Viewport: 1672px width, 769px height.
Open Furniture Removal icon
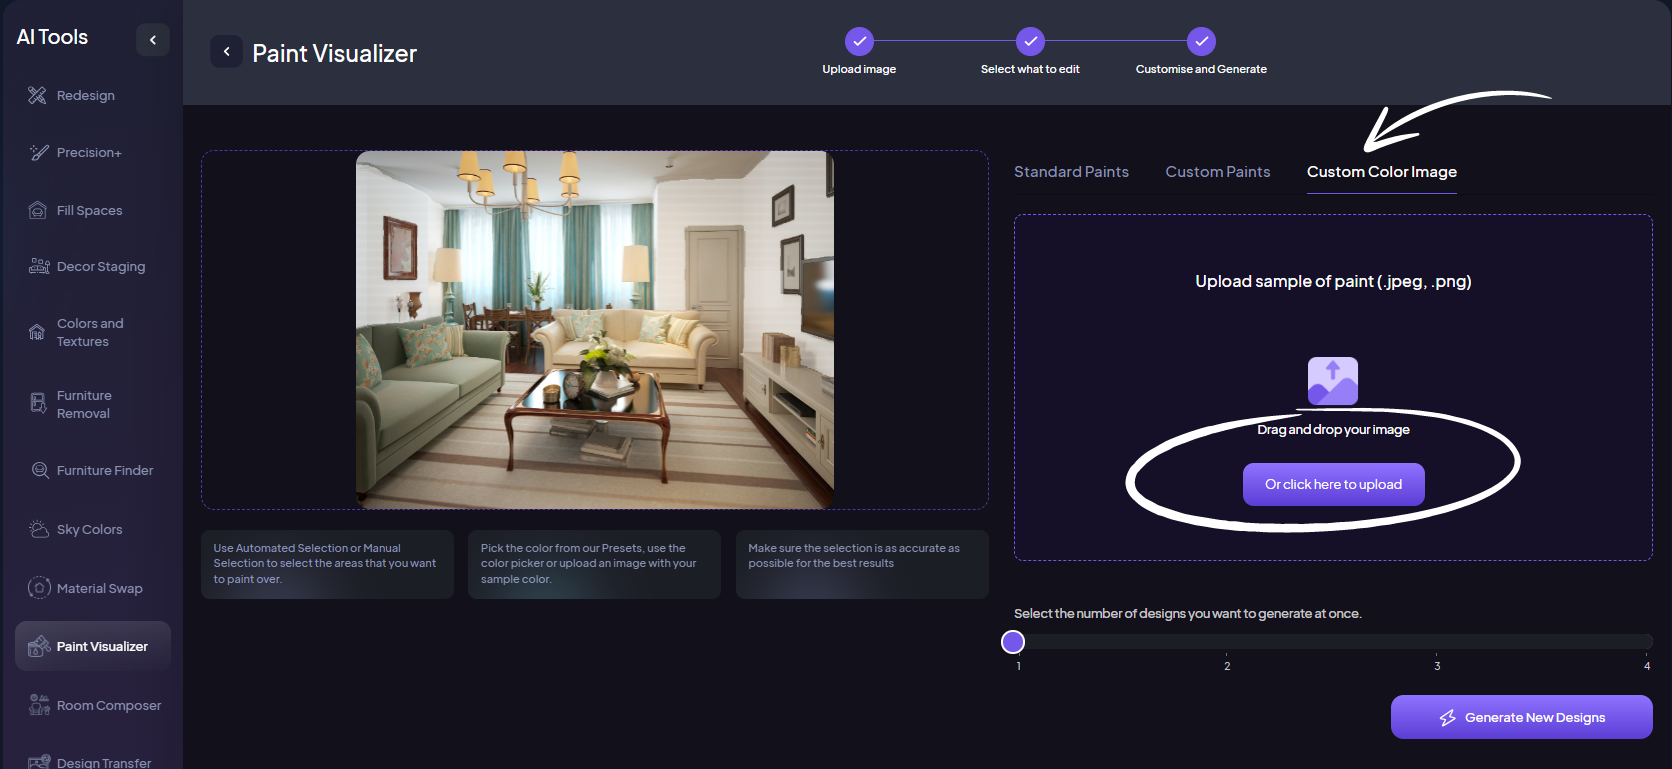tap(38, 403)
